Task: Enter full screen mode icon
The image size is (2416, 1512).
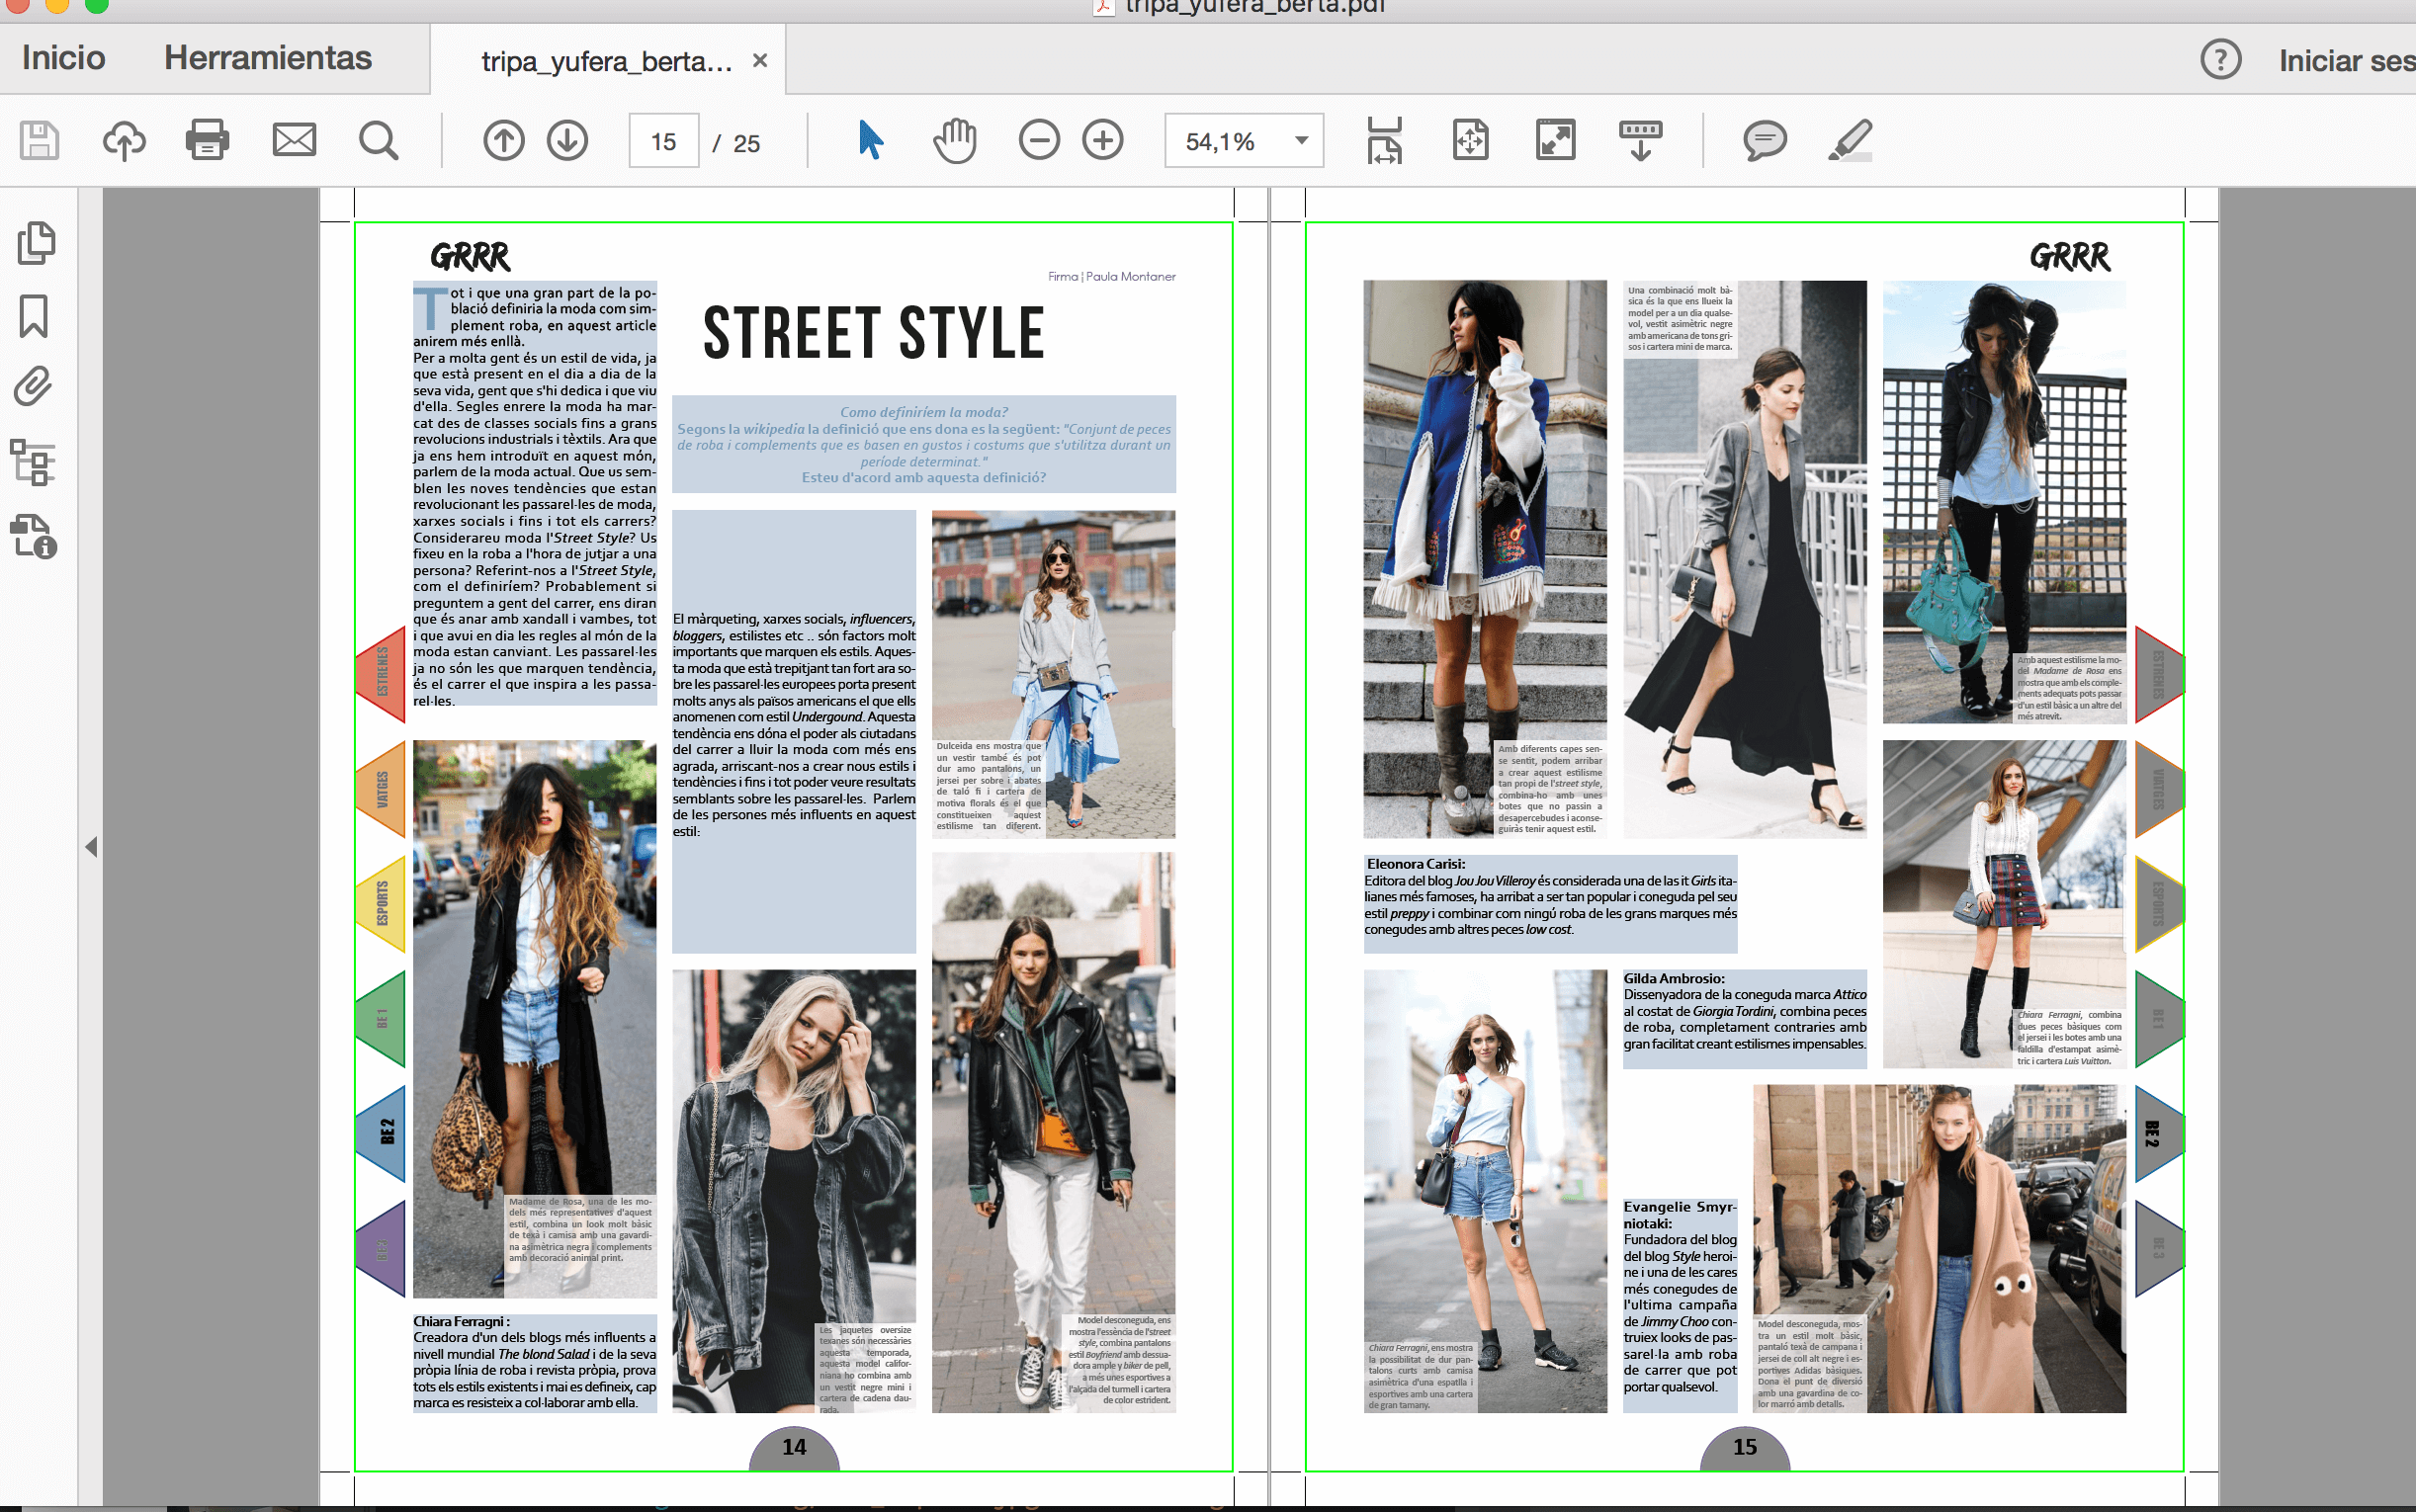Action: tap(1555, 140)
